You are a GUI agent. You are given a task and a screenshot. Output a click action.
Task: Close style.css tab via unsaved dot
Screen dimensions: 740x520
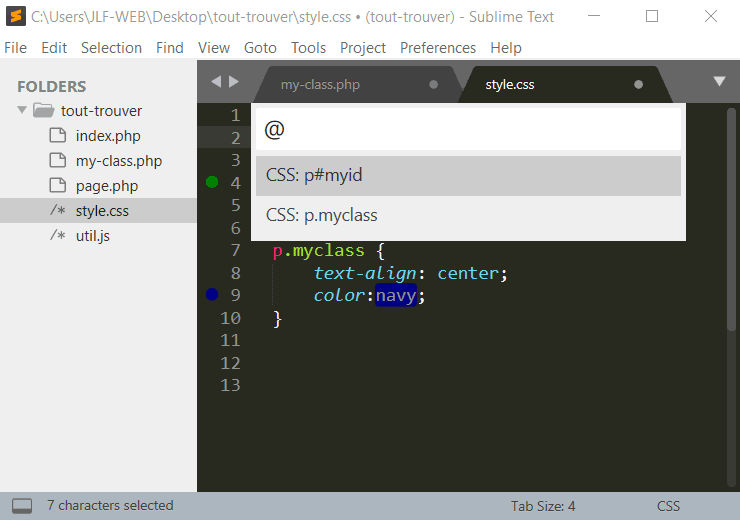click(x=638, y=84)
